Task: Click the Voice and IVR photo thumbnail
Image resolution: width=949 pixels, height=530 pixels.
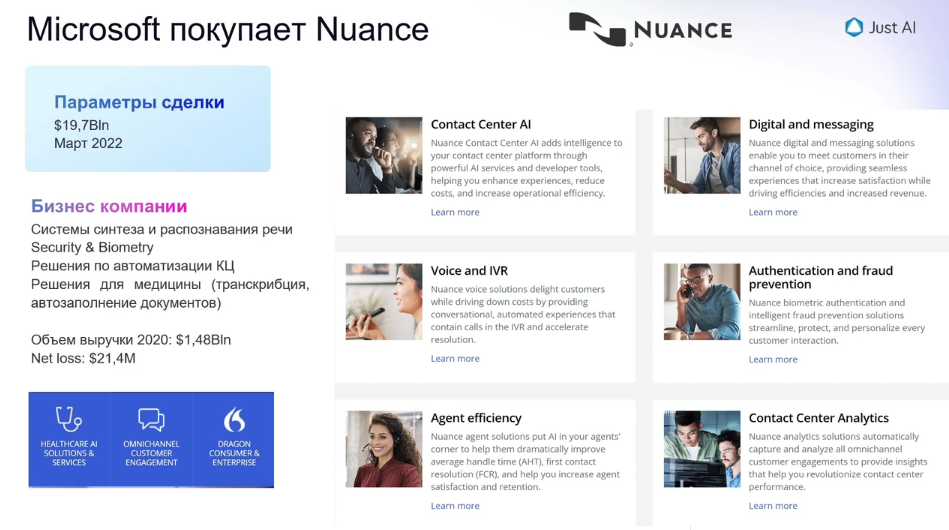Action: (384, 302)
